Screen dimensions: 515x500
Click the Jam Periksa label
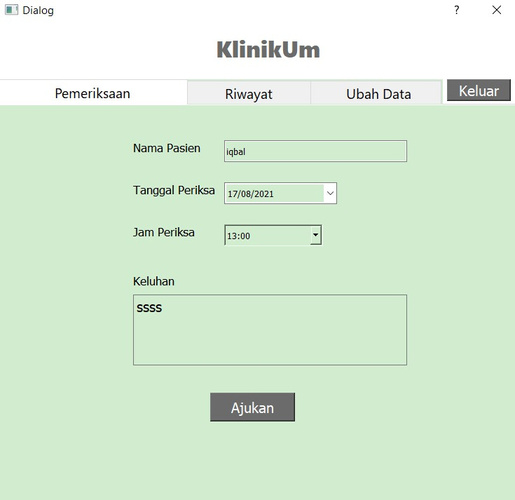click(164, 232)
